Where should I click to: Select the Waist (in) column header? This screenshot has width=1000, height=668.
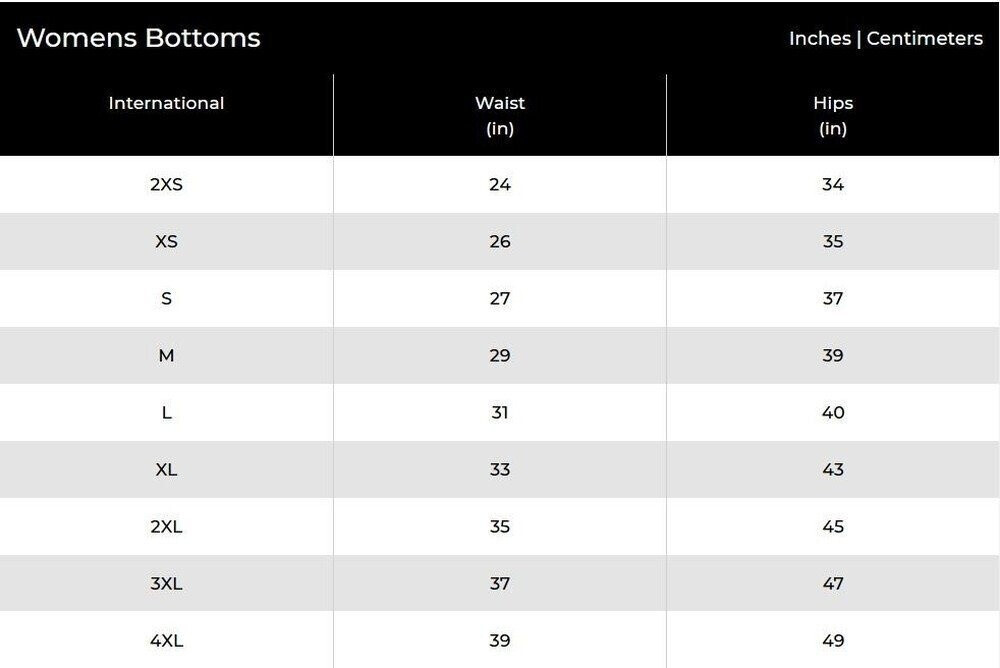500,115
